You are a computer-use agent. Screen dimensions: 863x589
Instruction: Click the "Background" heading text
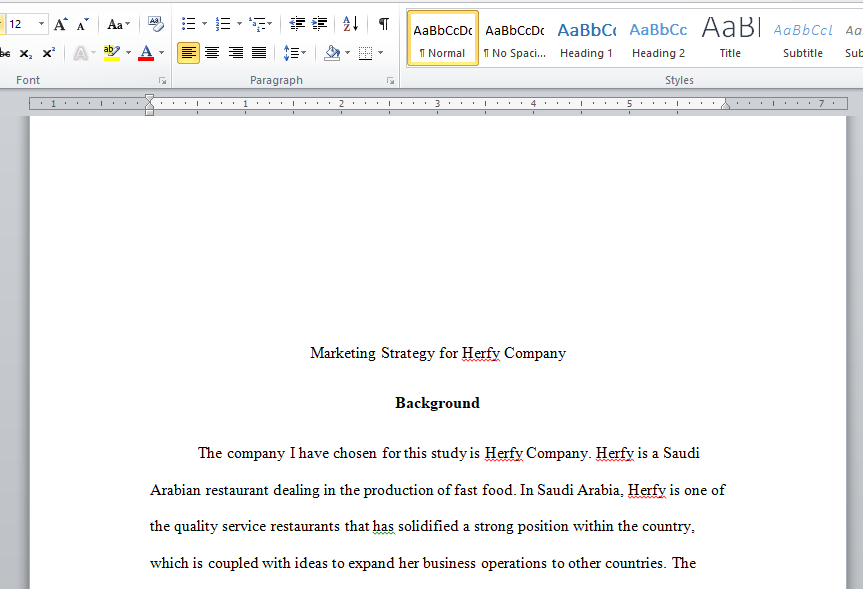[438, 403]
